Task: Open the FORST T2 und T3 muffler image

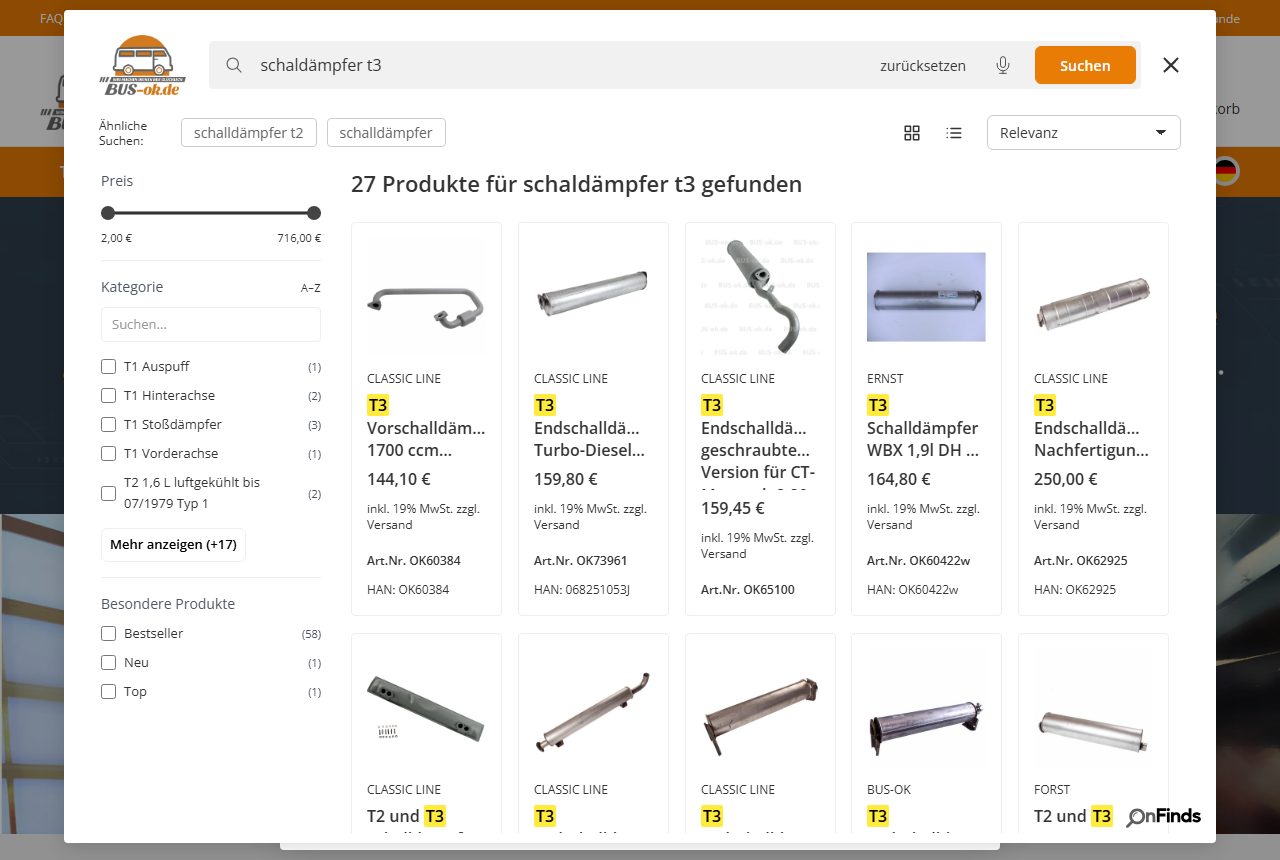Action: (1093, 708)
